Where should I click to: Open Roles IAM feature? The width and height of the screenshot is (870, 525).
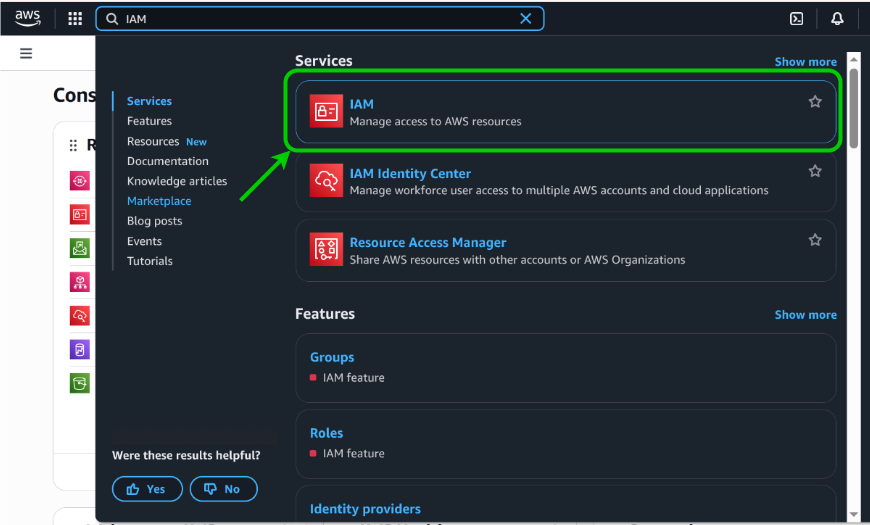click(x=326, y=433)
